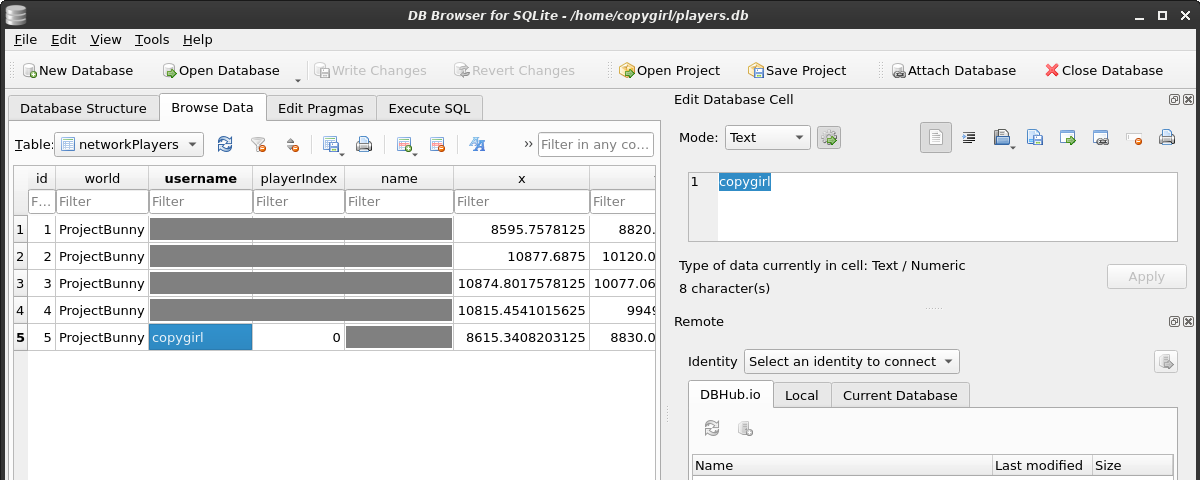Delete the current record icon
1200x480 pixels.
point(437,144)
